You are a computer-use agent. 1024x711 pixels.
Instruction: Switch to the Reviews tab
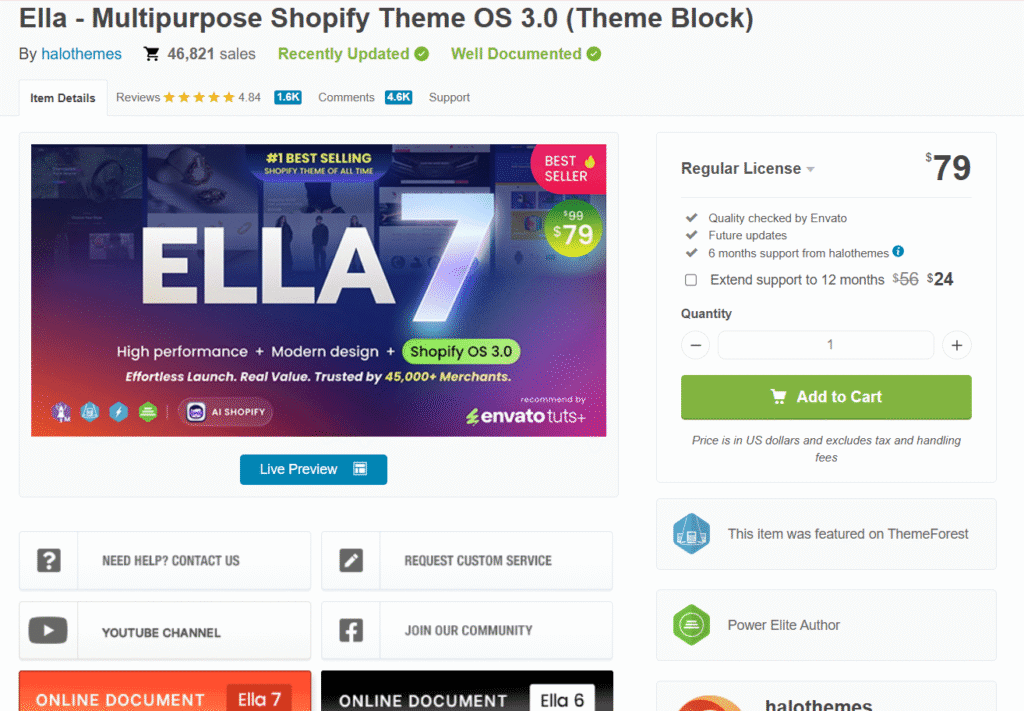(139, 97)
